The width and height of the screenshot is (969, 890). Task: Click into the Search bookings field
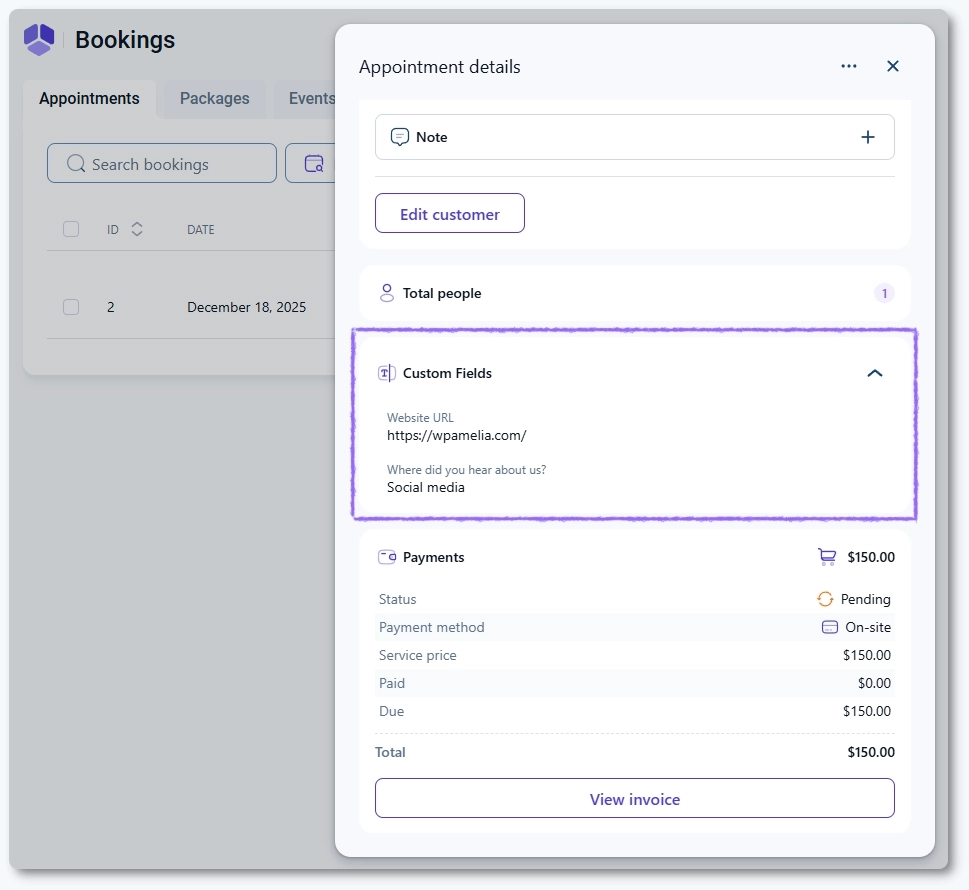[x=162, y=164]
